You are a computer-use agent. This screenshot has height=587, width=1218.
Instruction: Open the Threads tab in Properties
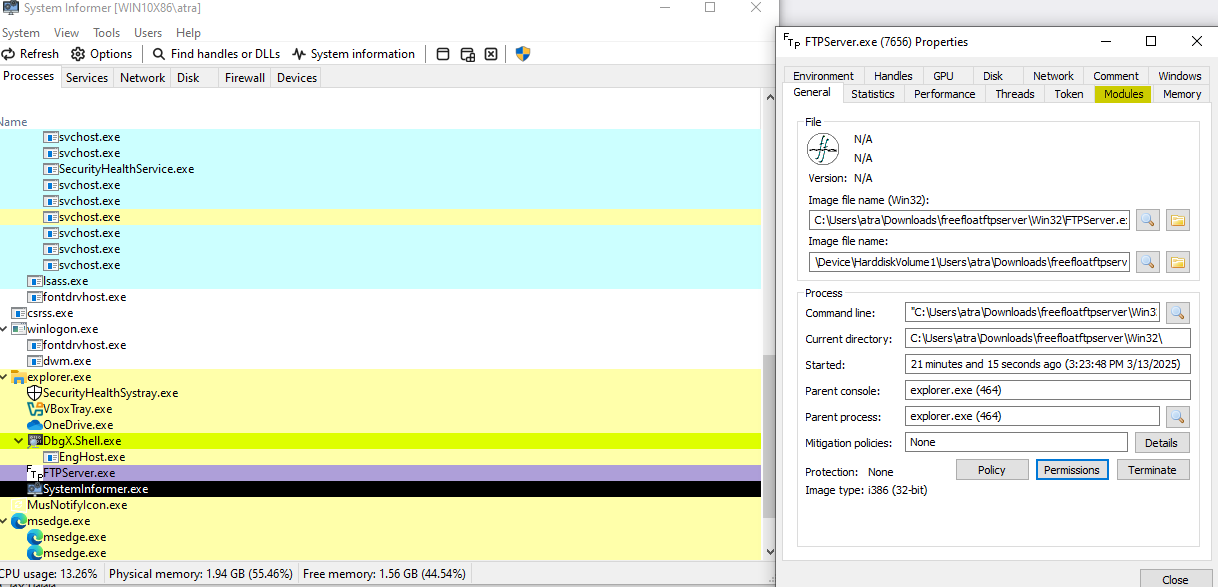1015,94
